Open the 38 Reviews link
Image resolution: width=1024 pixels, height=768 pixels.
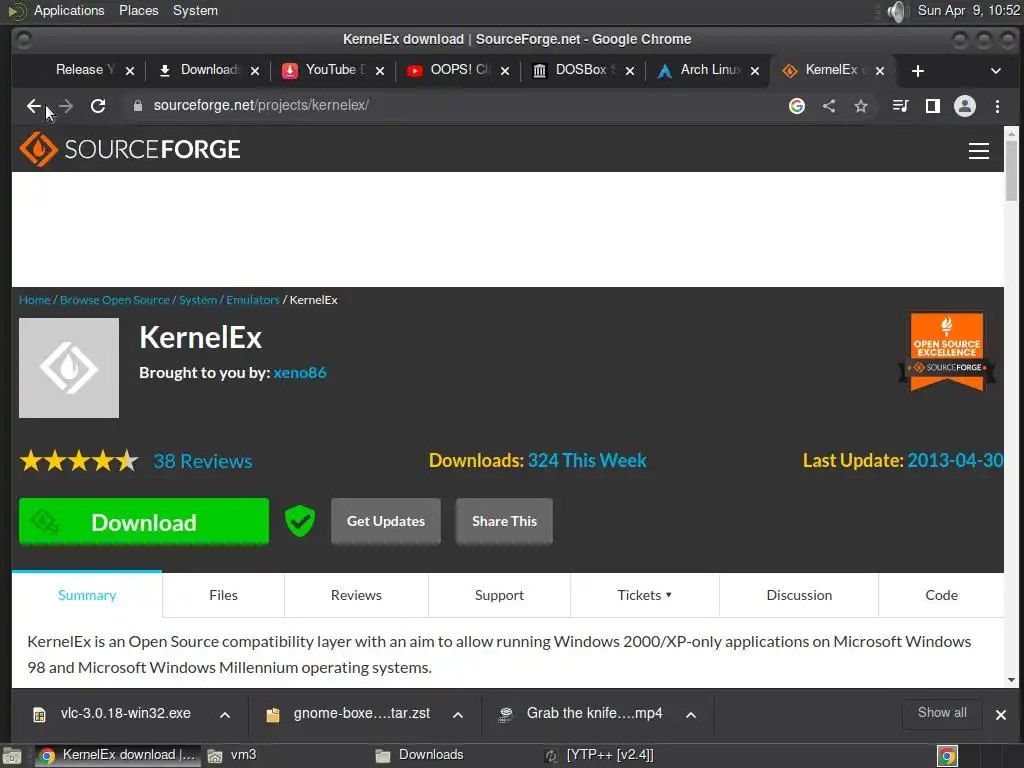tap(202, 461)
